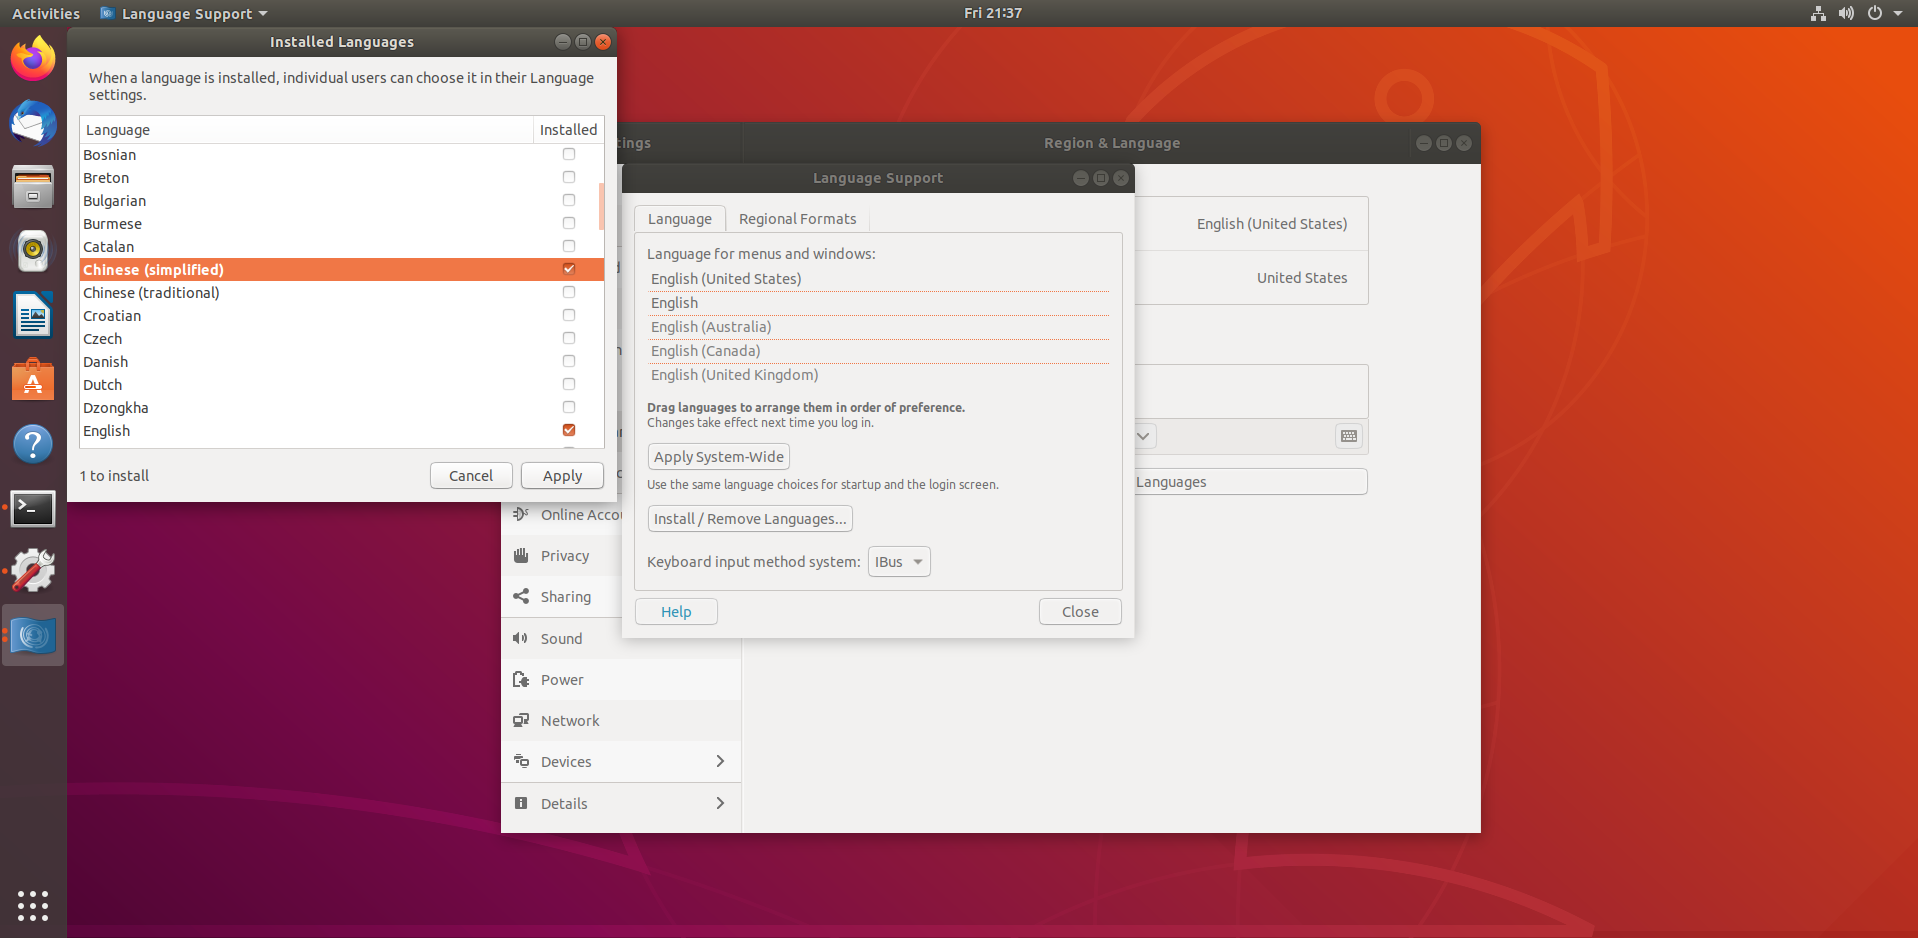
Task: Tick the Breton installed checkbox
Action: 569,177
